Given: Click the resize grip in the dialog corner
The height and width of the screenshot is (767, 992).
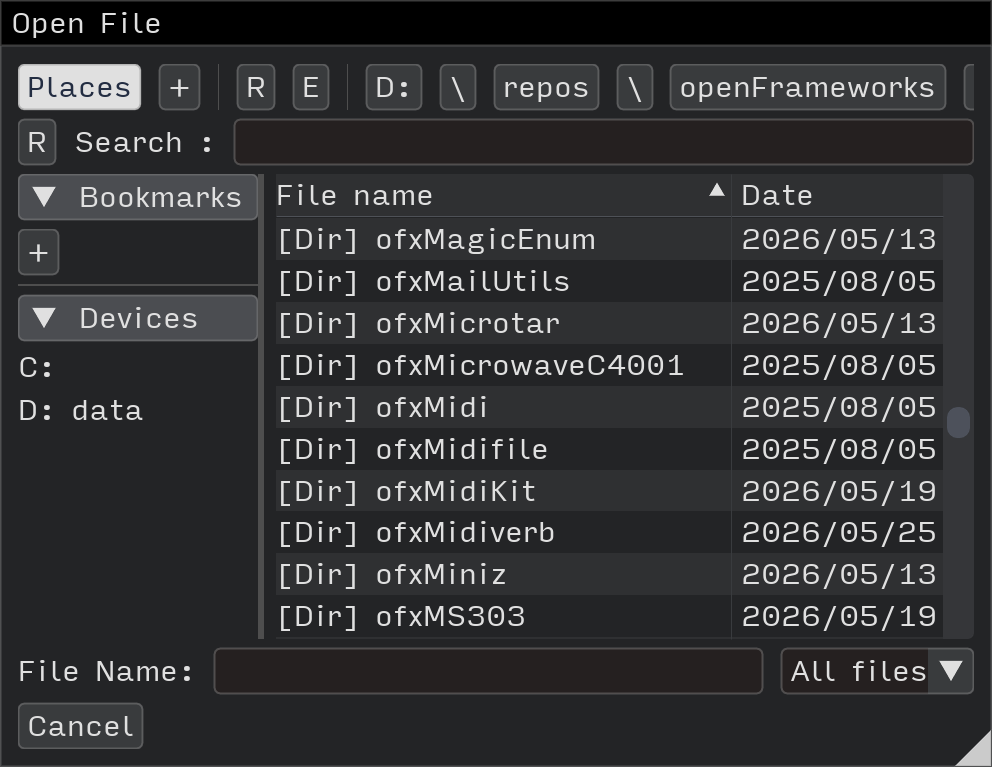Looking at the screenshot, I should coord(977,752).
